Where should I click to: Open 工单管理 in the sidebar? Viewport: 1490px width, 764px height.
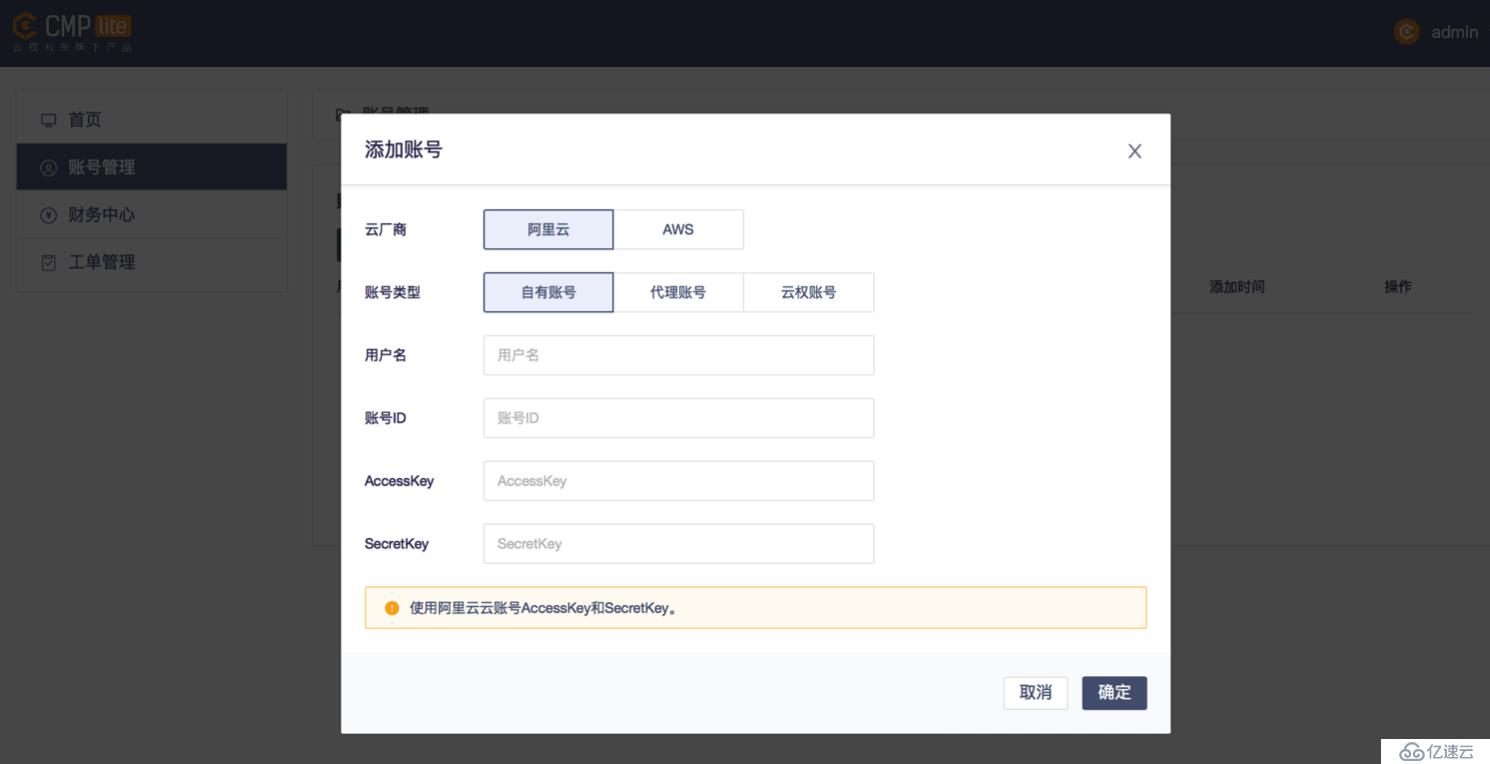pyautogui.click(x=152, y=262)
